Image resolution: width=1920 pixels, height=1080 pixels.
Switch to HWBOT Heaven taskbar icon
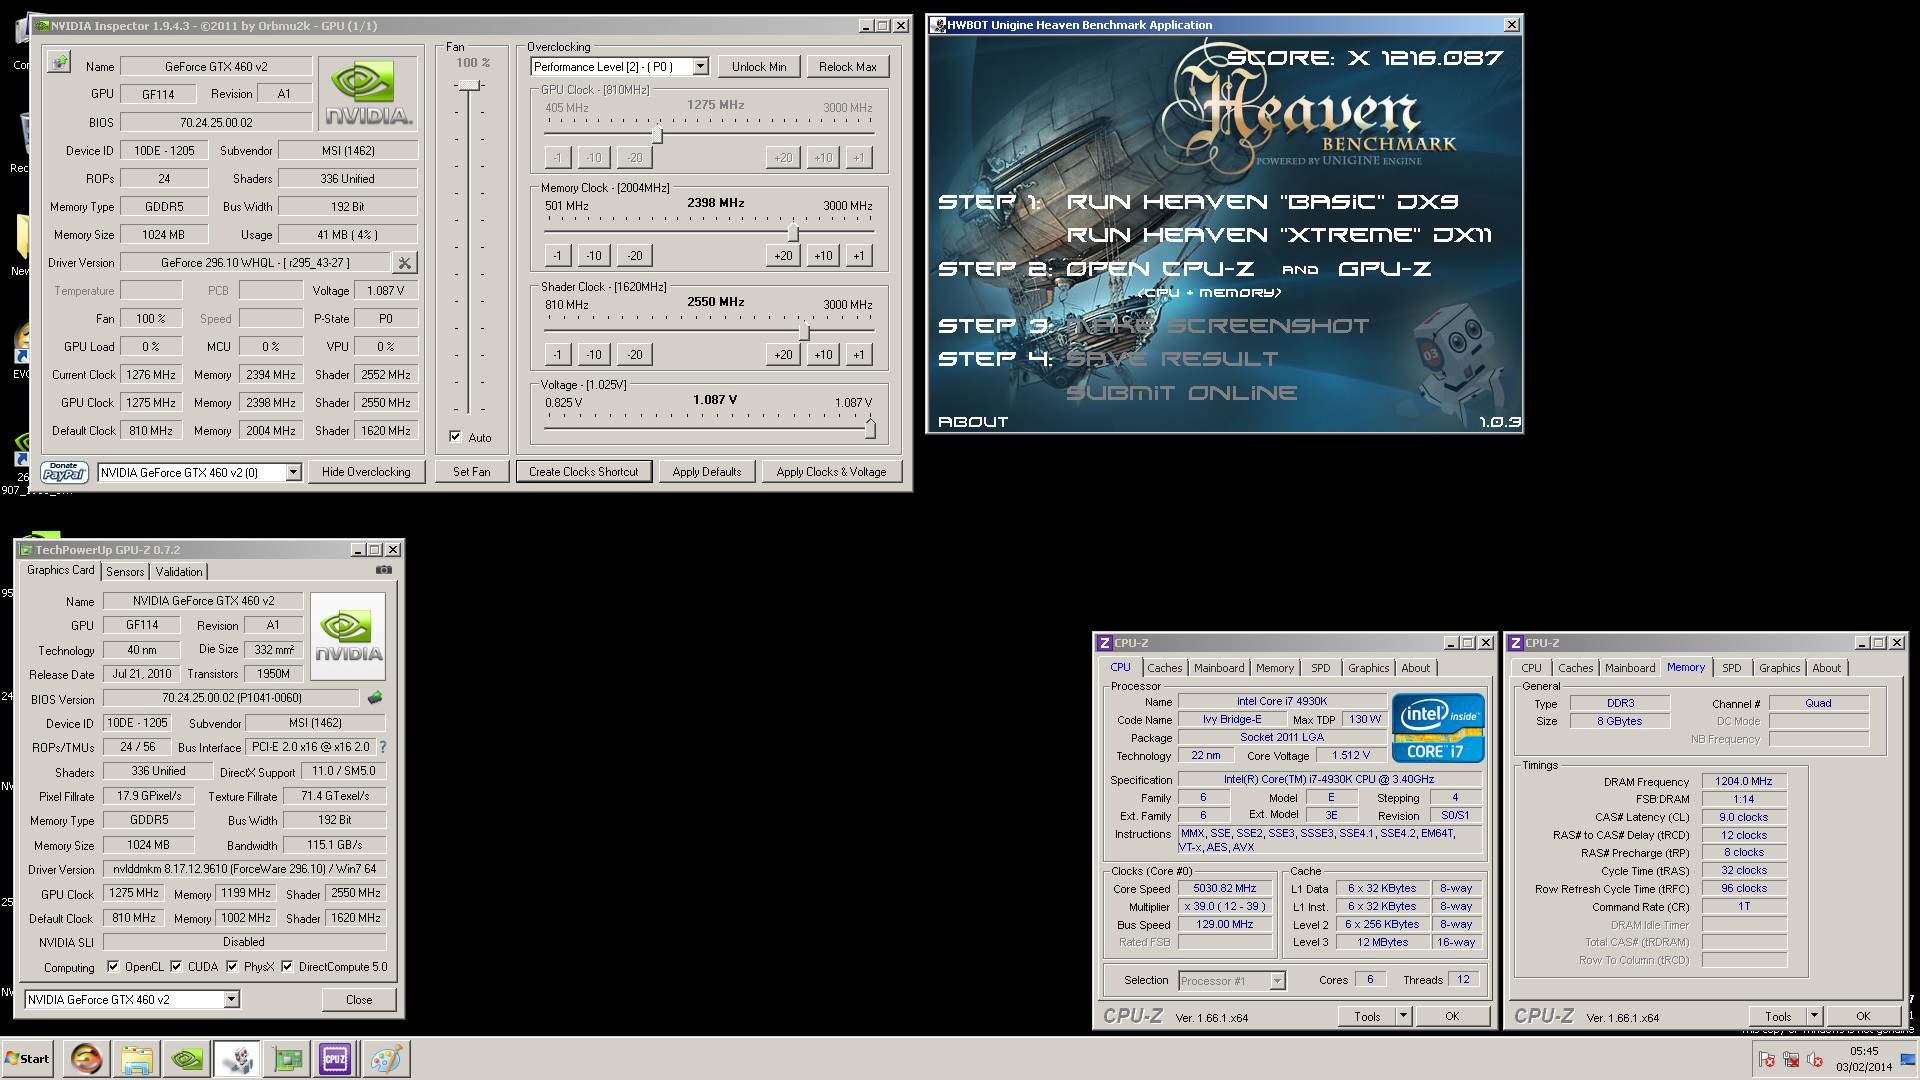[x=237, y=1059]
